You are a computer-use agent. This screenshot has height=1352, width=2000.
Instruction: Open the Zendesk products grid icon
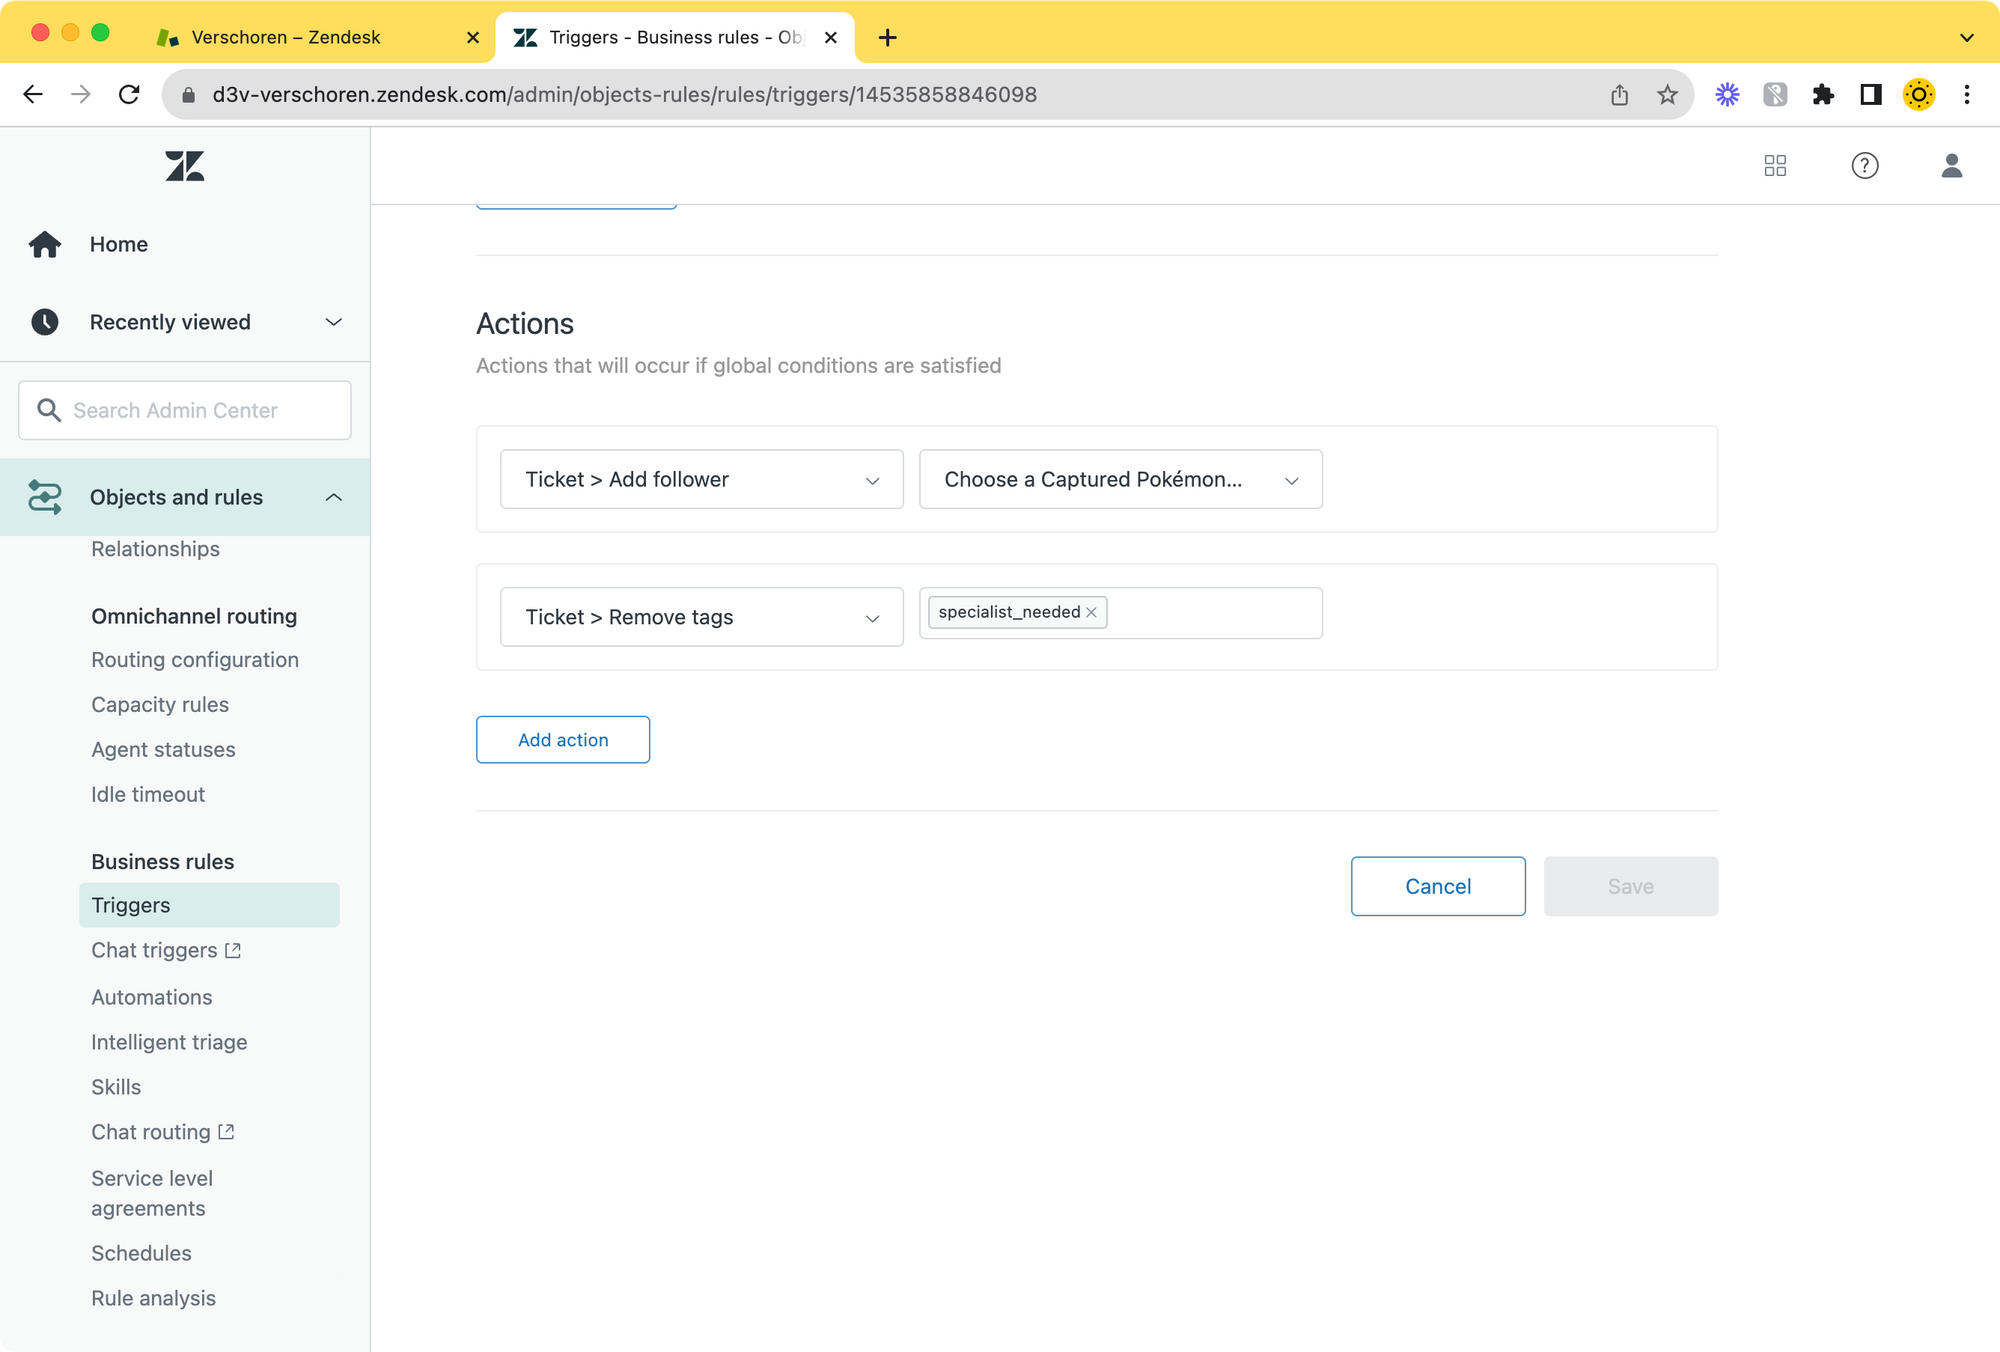click(x=1775, y=166)
